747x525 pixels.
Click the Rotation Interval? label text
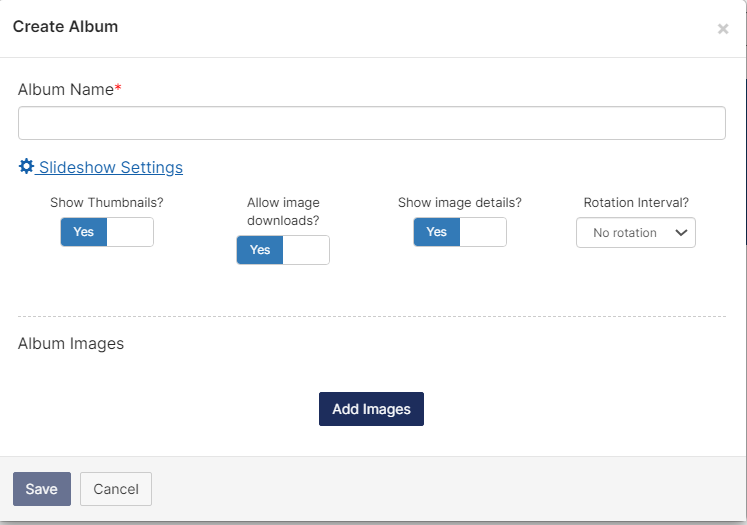pyautogui.click(x=636, y=203)
